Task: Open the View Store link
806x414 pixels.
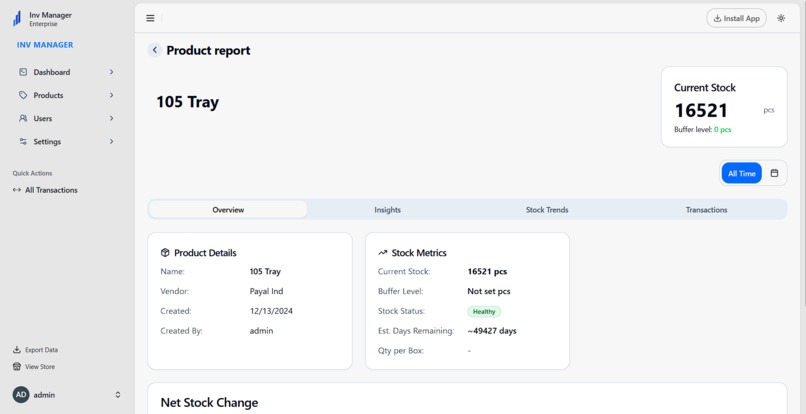Action: (x=34, y=367)
